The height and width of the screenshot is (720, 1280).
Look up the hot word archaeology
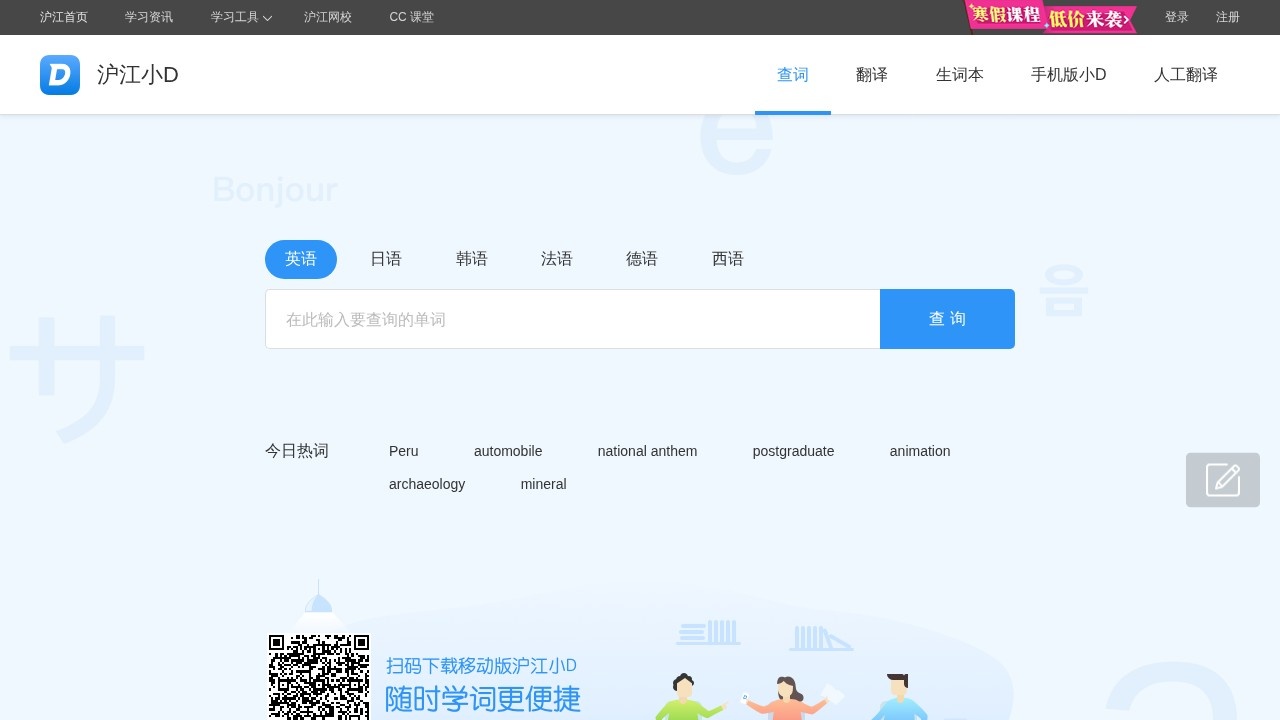click(426, 484)
